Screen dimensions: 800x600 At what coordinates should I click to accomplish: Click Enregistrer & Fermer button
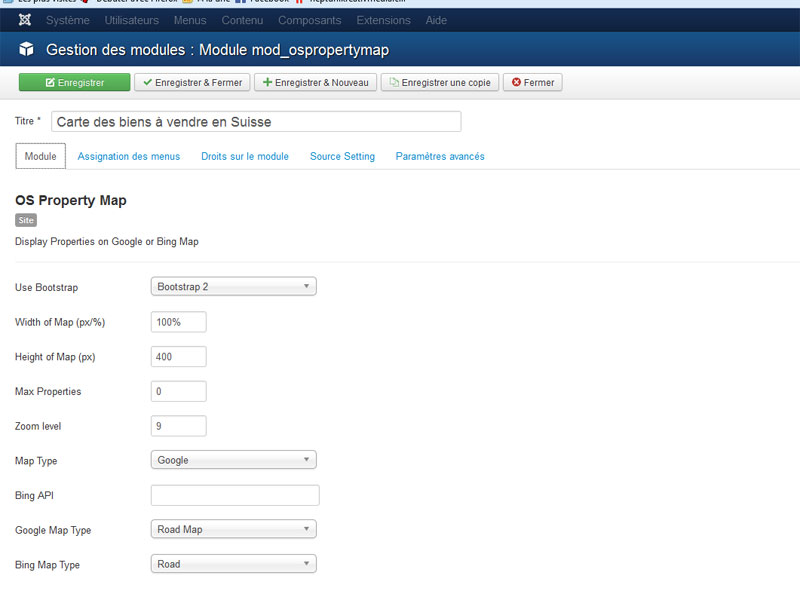[x=192, y=82]
